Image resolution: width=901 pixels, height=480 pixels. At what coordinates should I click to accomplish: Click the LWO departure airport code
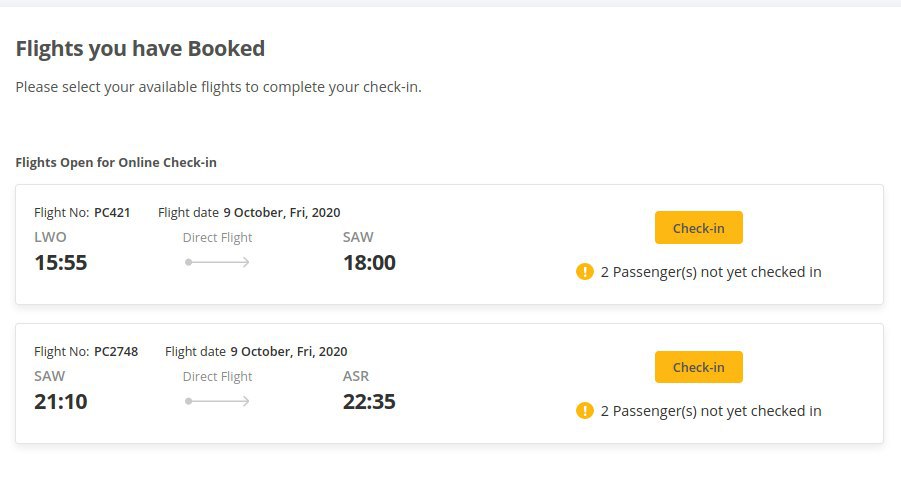(51, 237)
